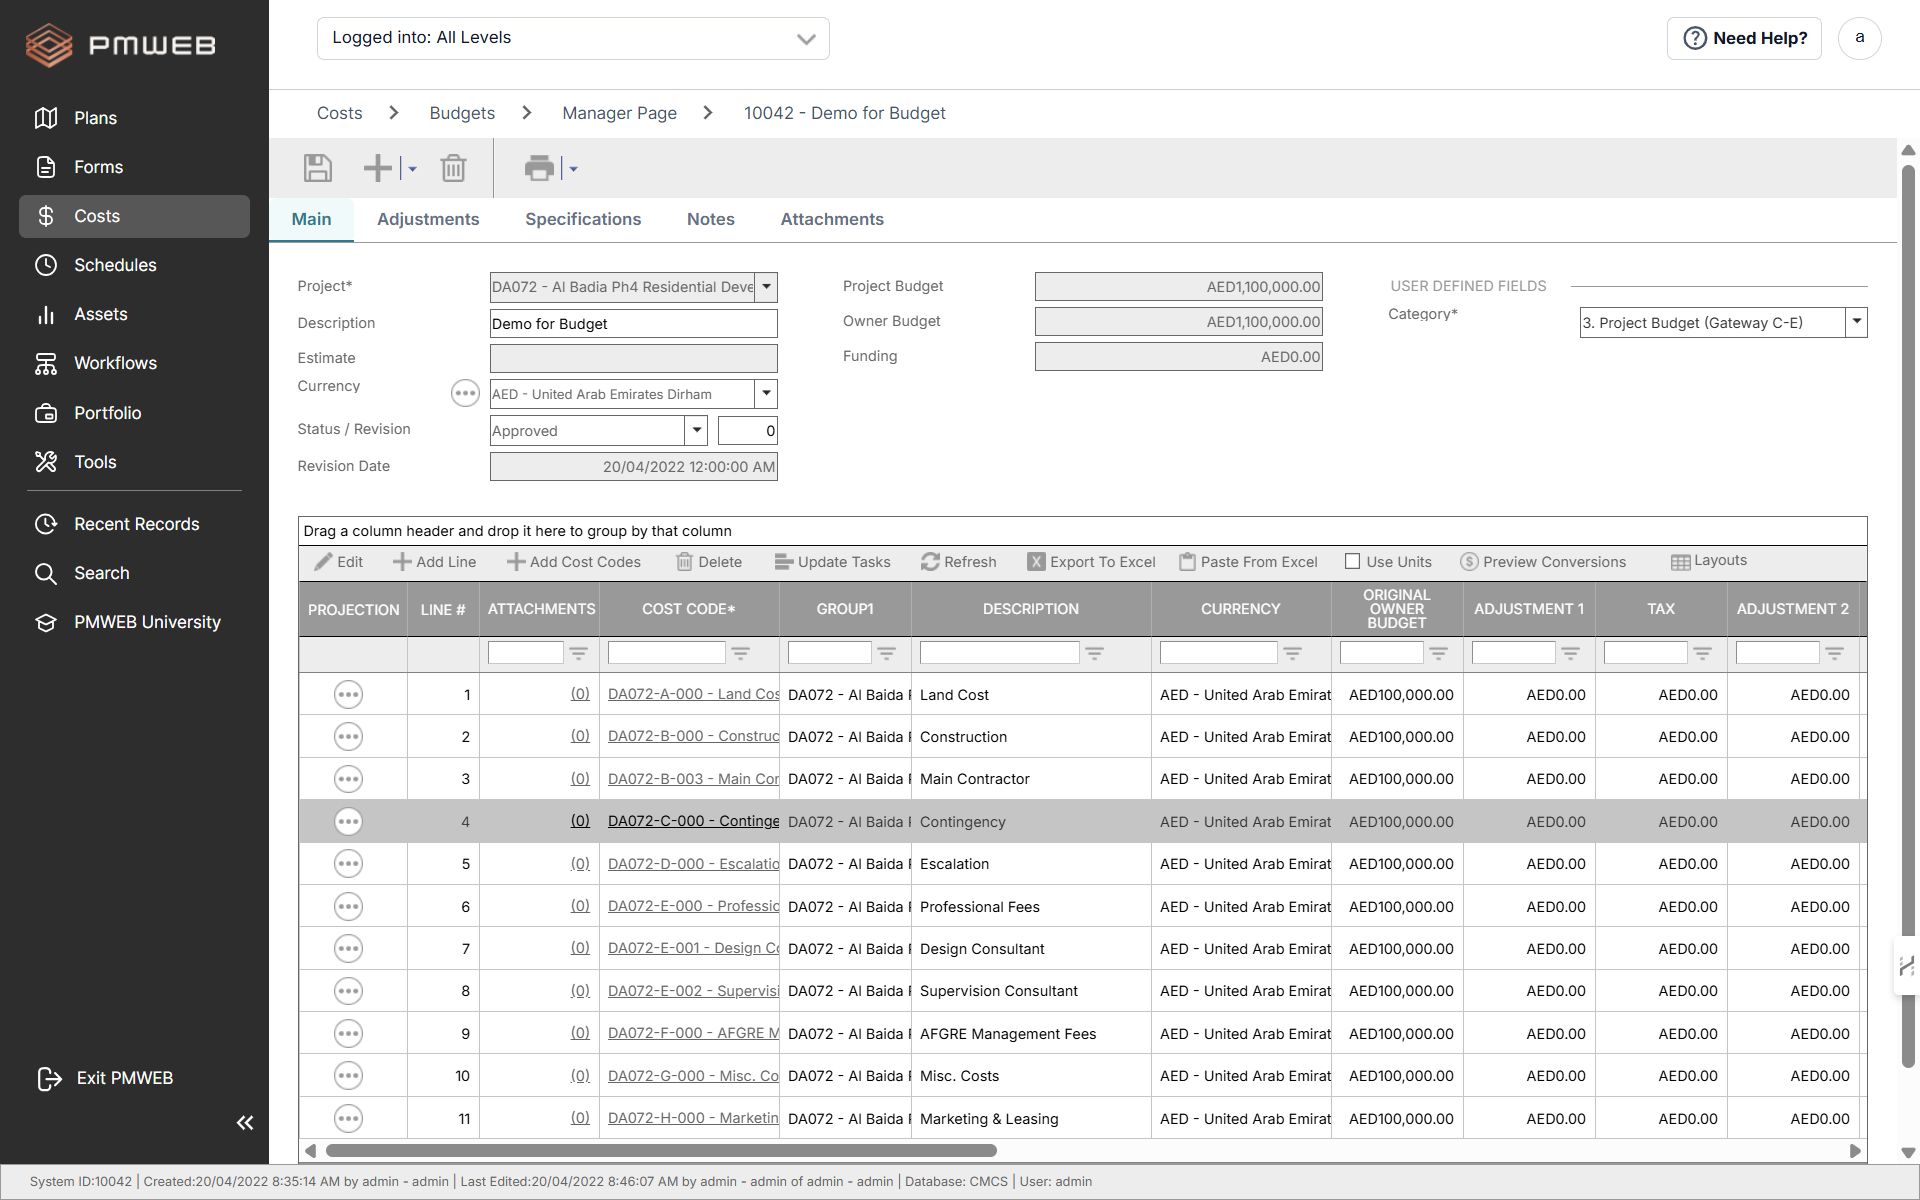This screenshot has height=1200, width=1920.
Task: Switch to the Adjustments tab
Action: pyautogui.click(x=428, y=220)
